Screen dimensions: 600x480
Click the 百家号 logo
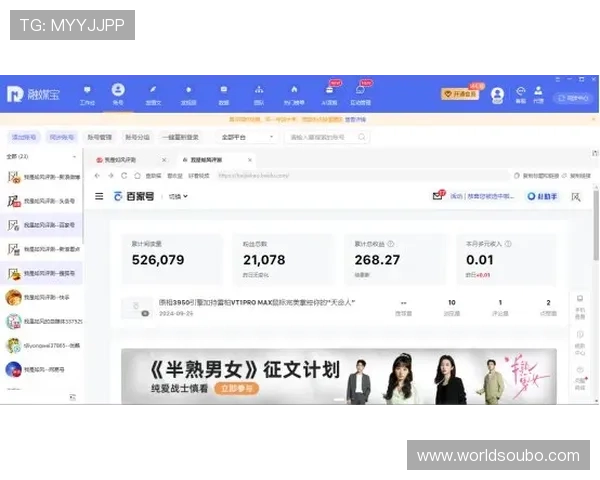coord(134,196)
